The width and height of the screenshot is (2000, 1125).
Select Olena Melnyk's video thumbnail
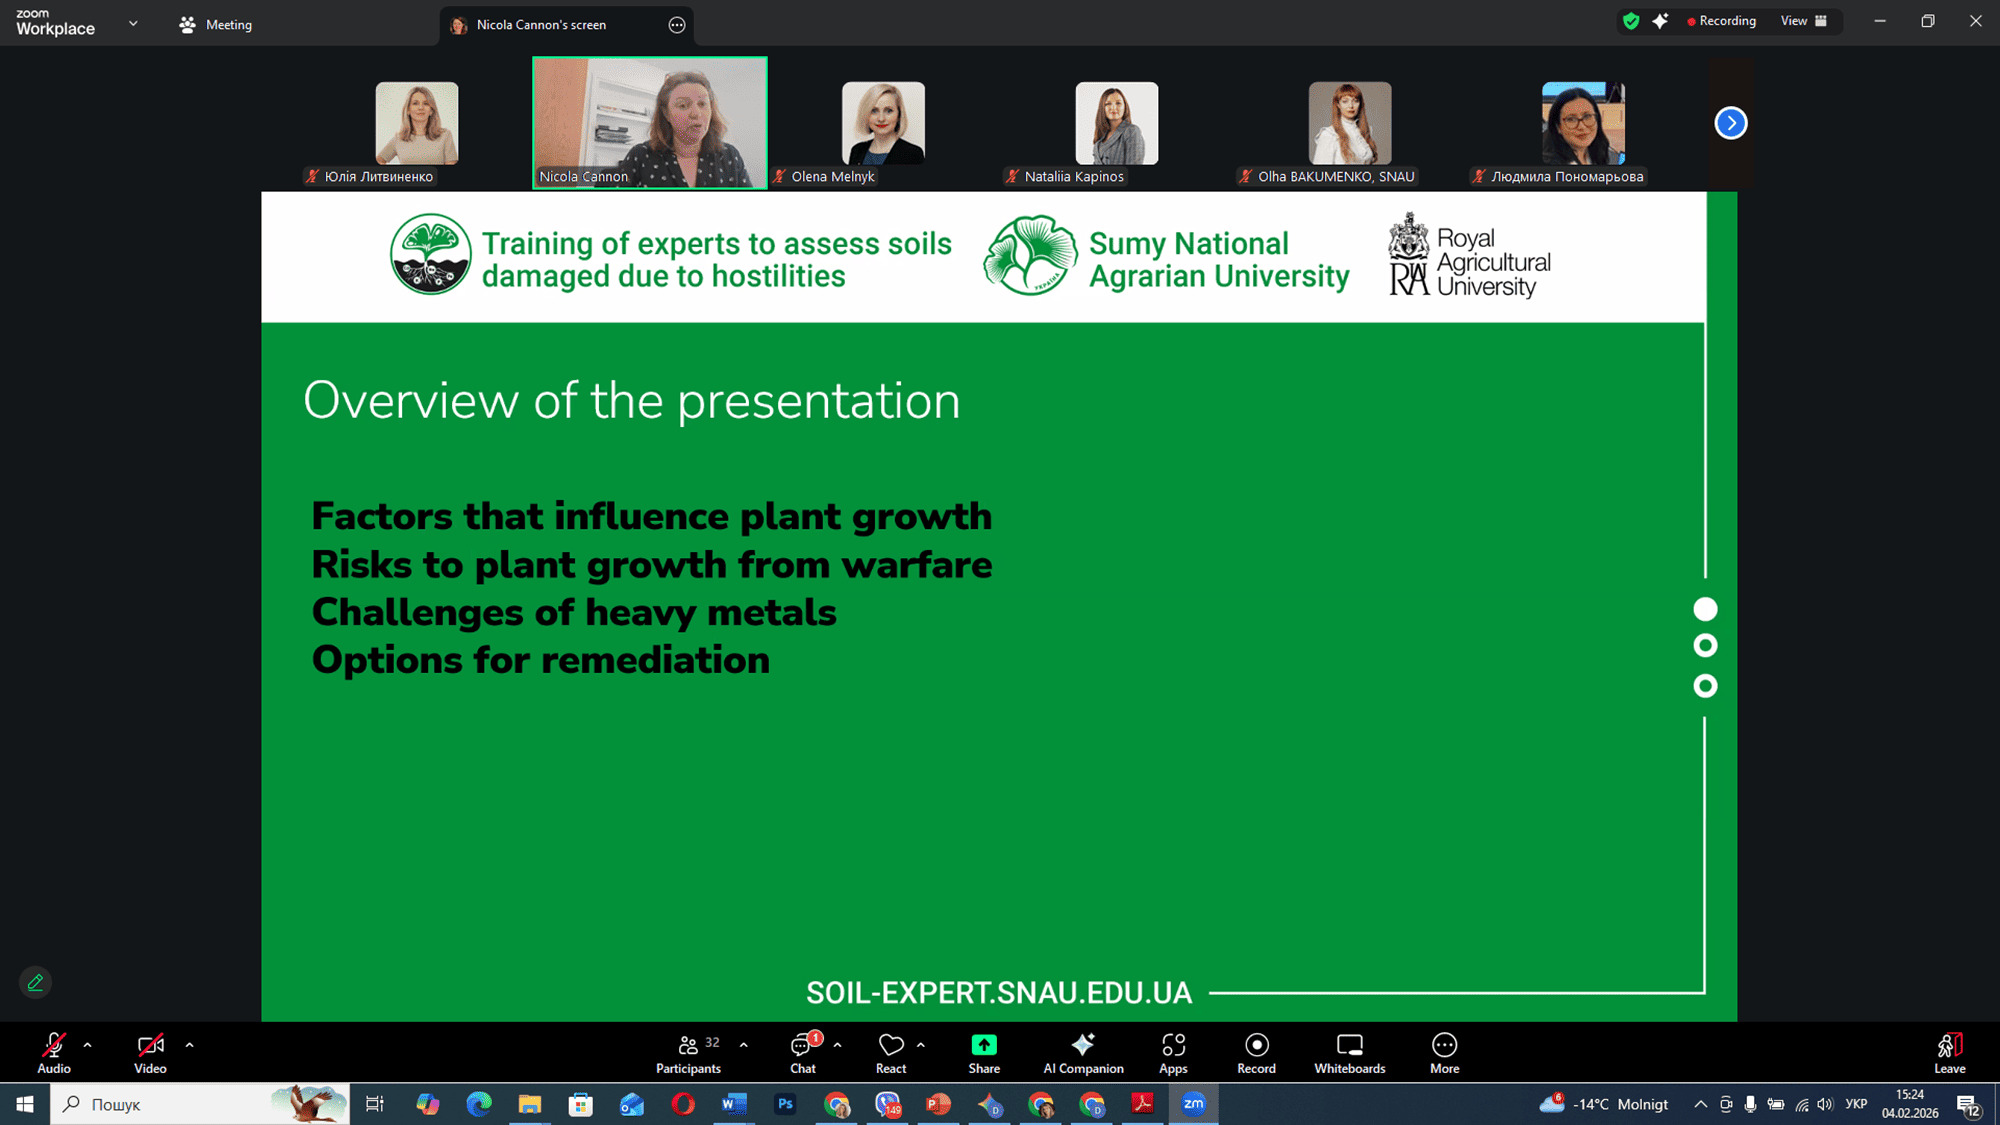883,124
